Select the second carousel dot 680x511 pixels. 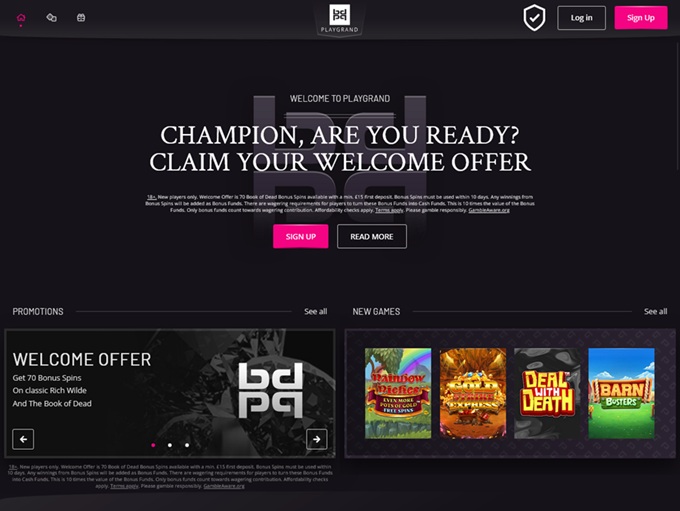click(170, 445)
